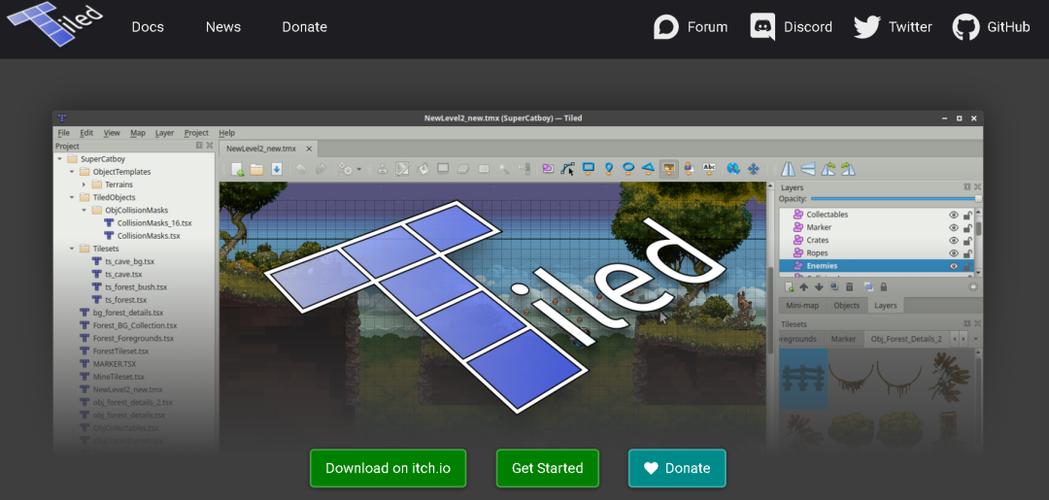Image resolution: width=1049 pixels, height=500 pixels.
Task: Click the Save (blue down arrow) toolbar icon
Action: click(x=276, y=169)
